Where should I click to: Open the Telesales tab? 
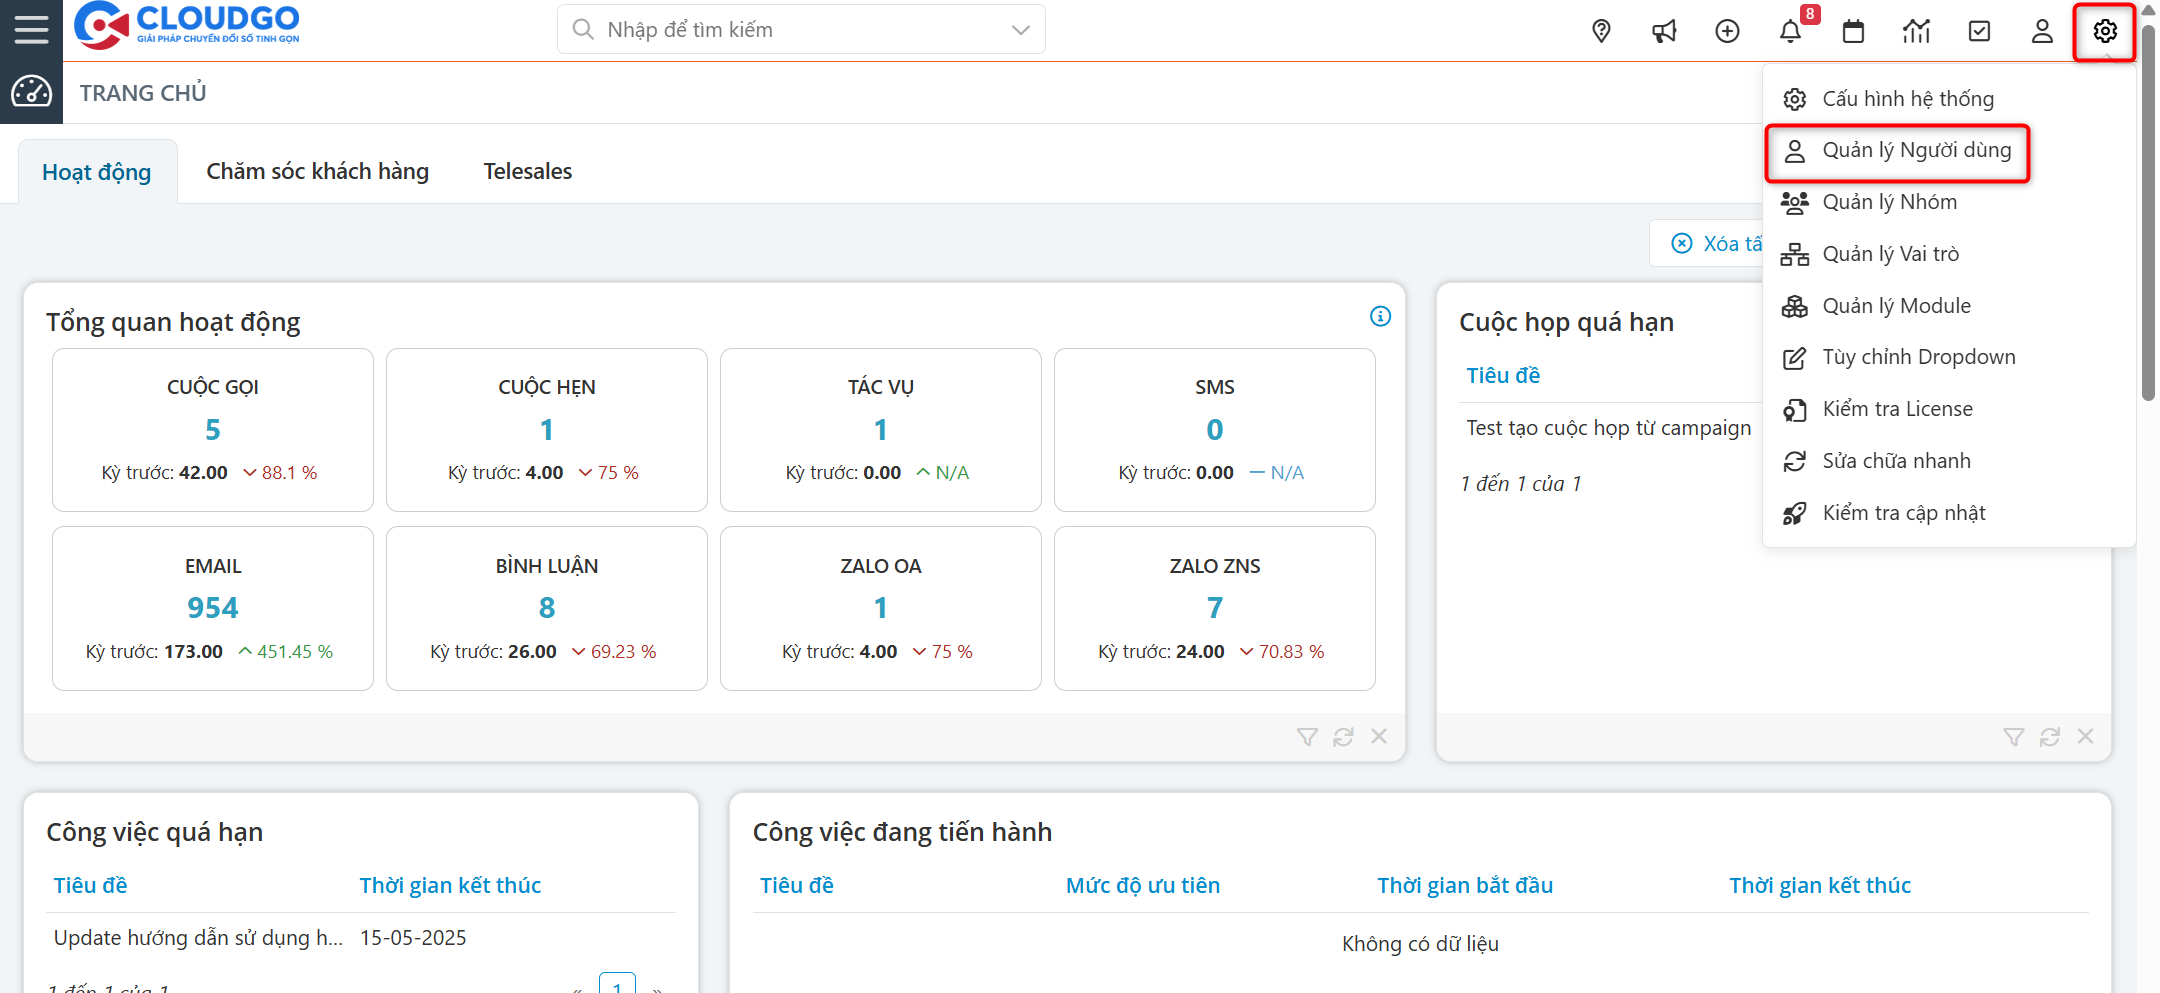tap(527, 172)
